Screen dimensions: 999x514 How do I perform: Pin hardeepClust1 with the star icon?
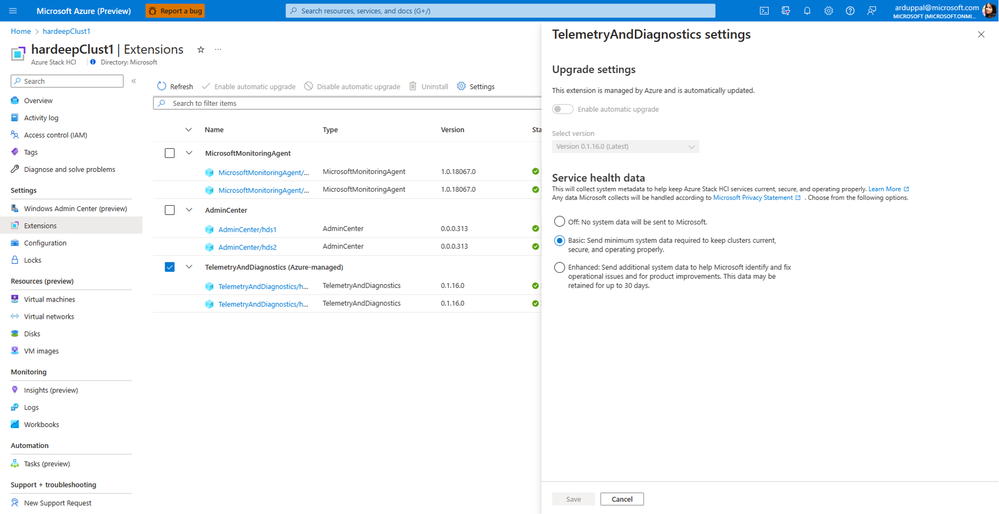201,50
